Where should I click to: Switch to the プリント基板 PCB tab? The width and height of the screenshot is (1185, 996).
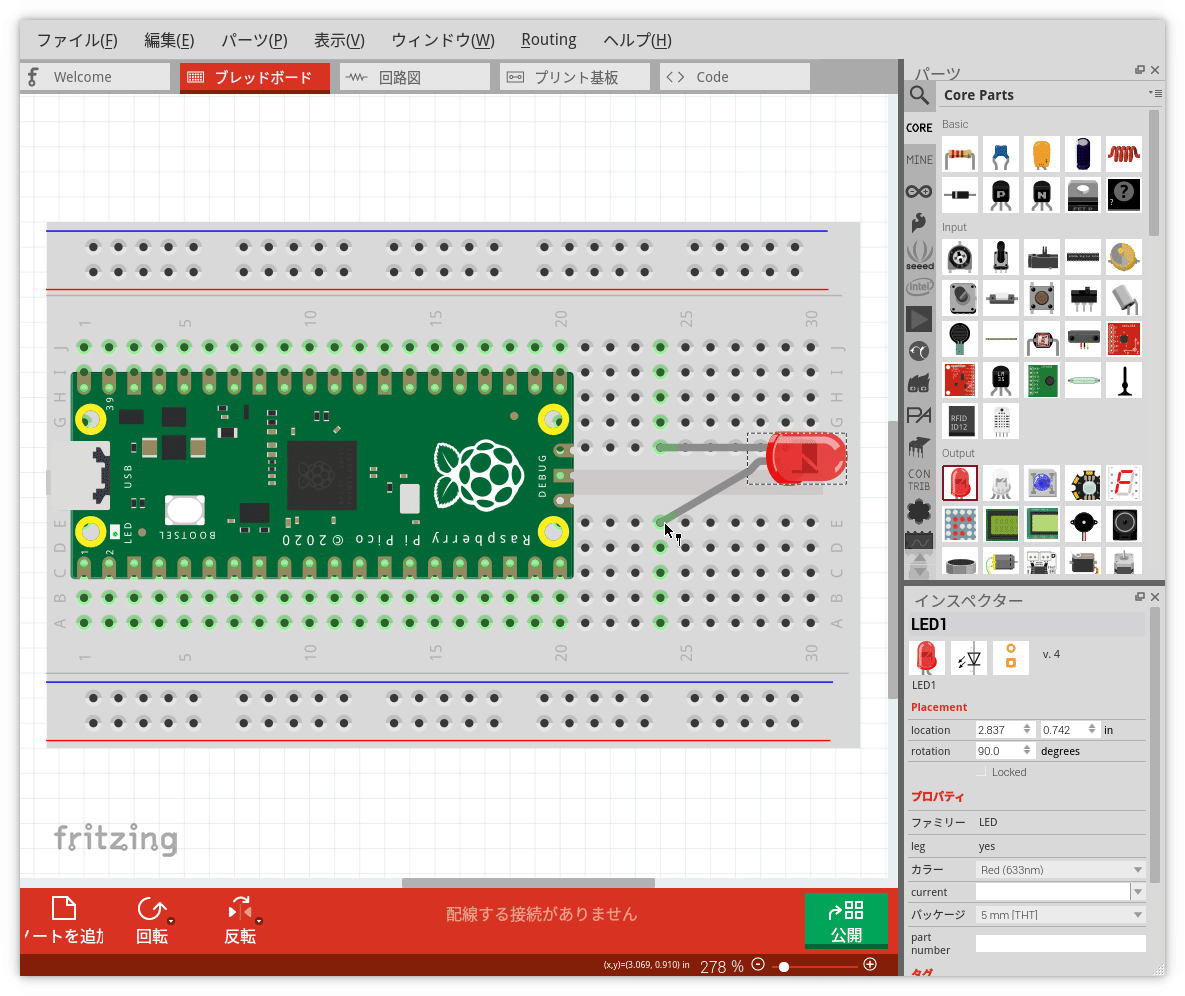[x=574, y=77]
